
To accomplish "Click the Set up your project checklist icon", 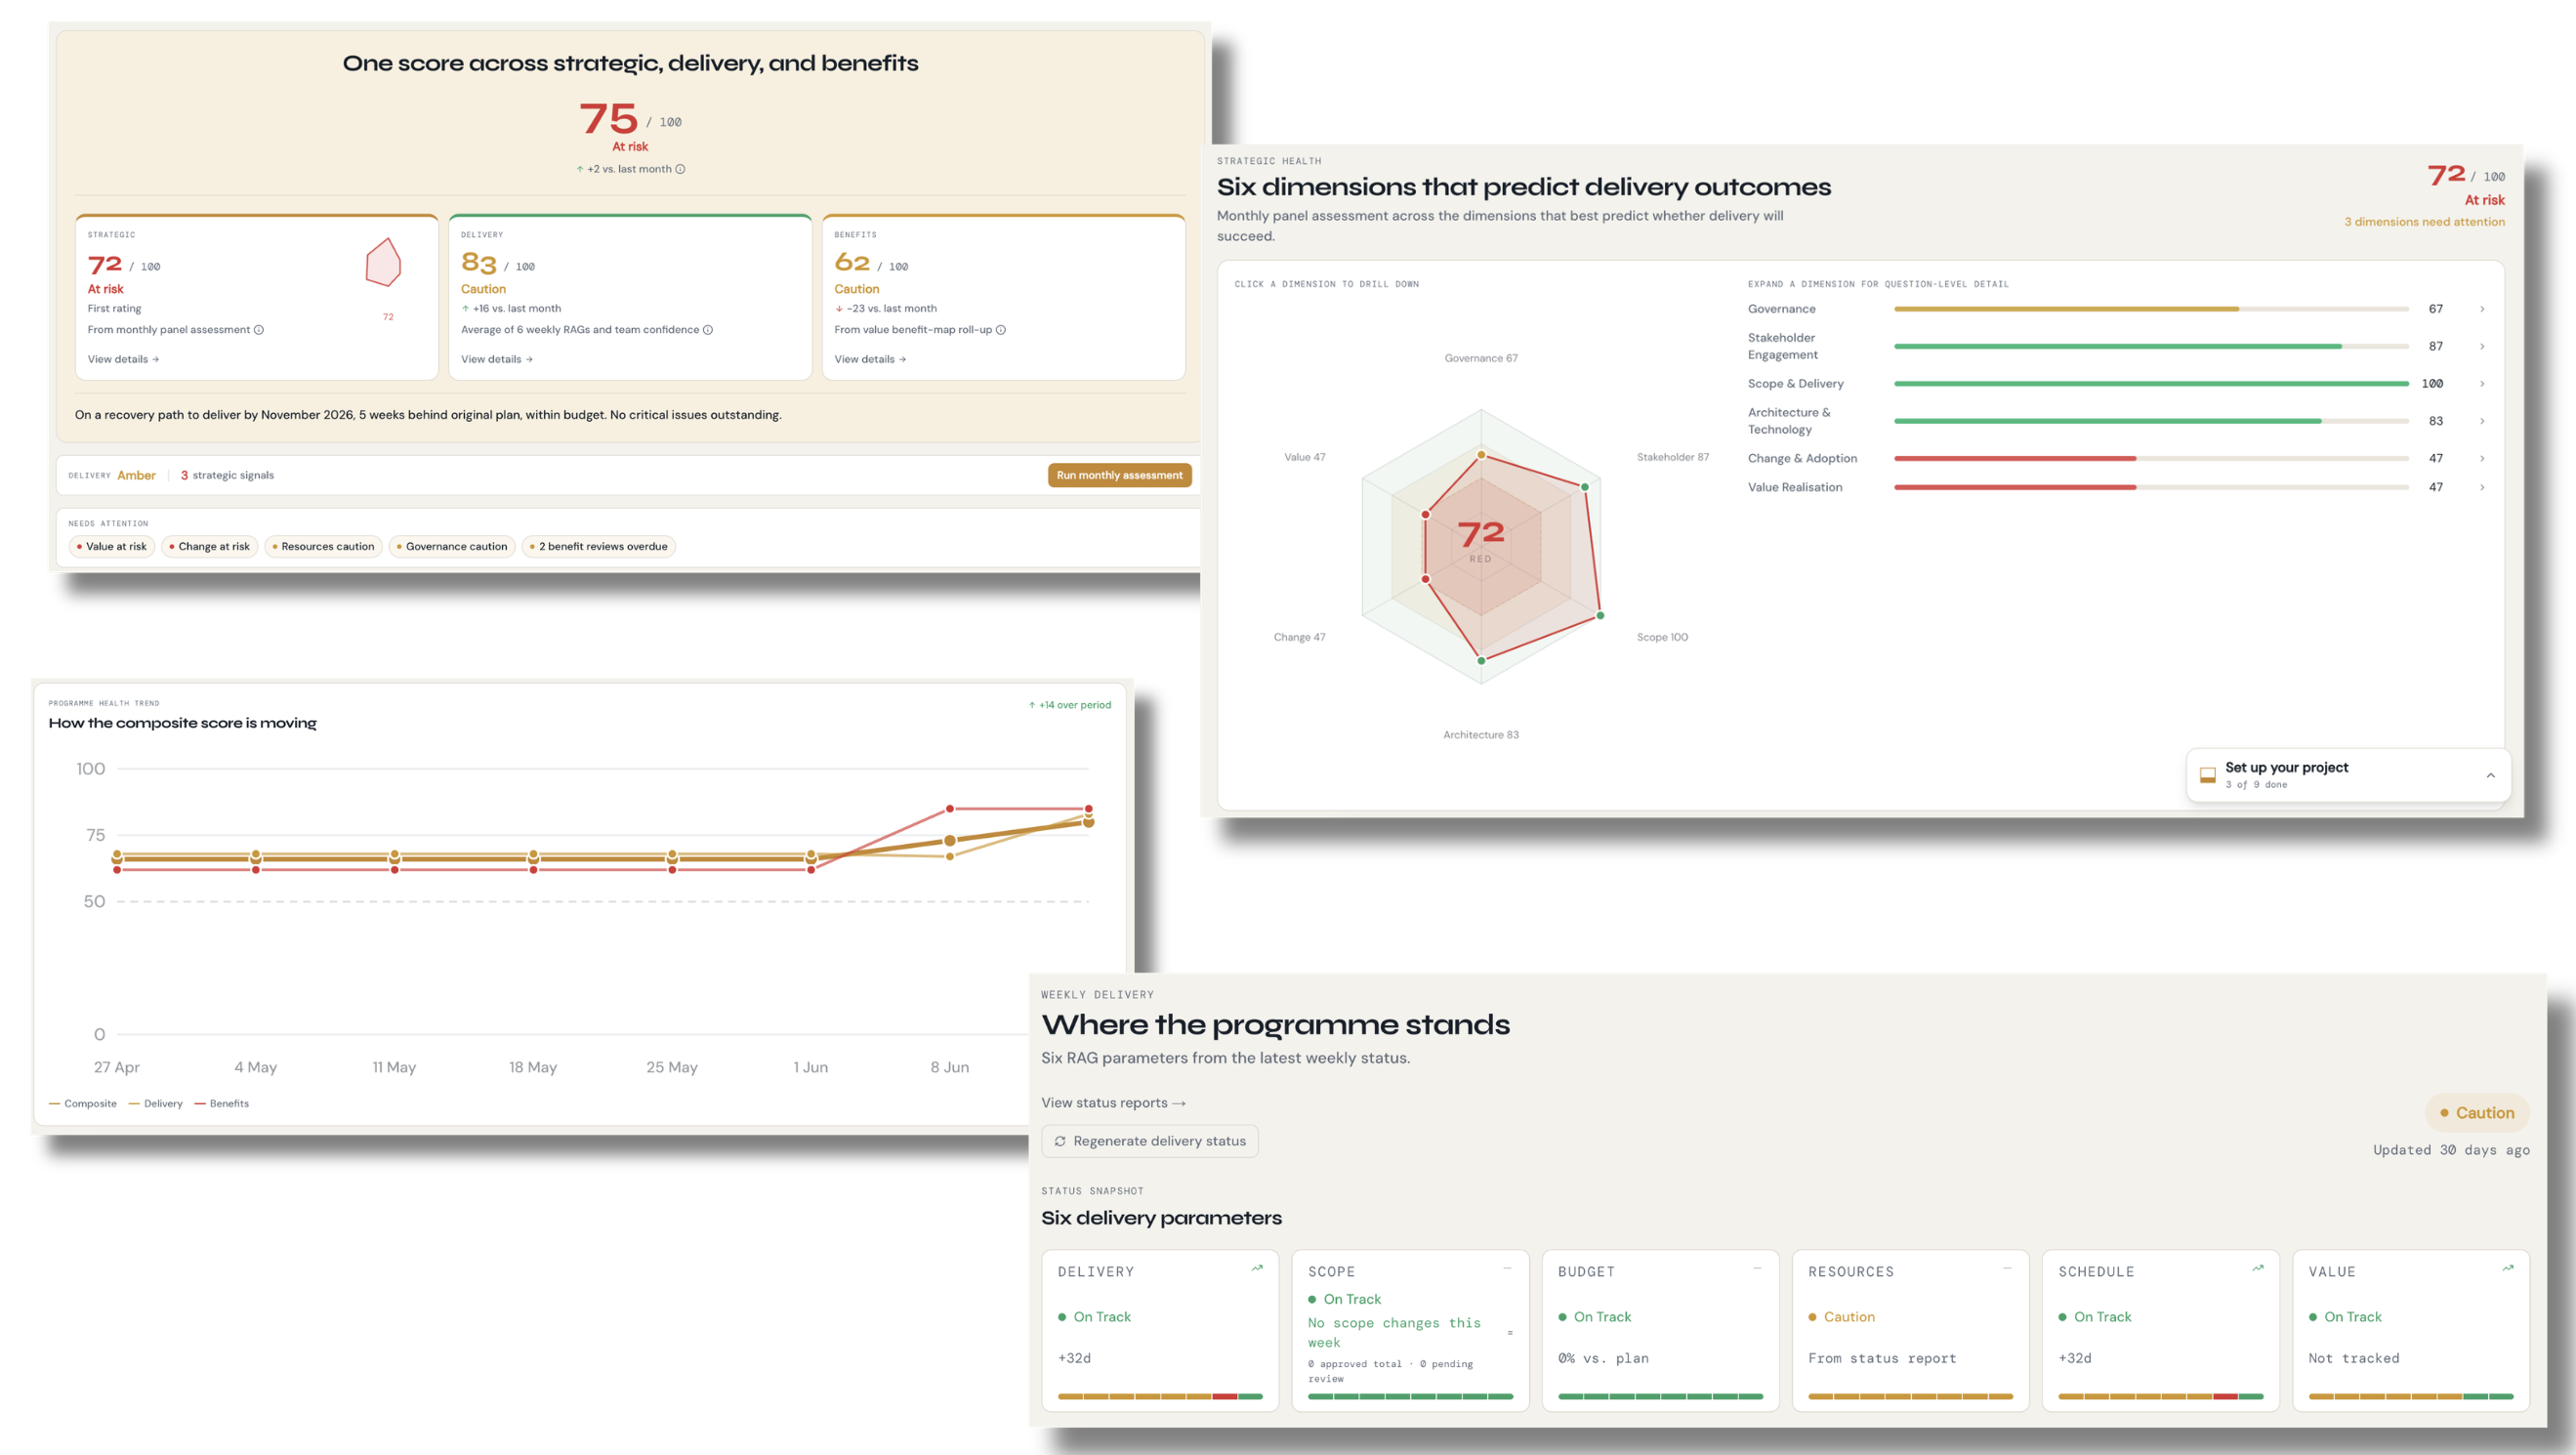I will pyautogui.click(x=2208, y=775).
